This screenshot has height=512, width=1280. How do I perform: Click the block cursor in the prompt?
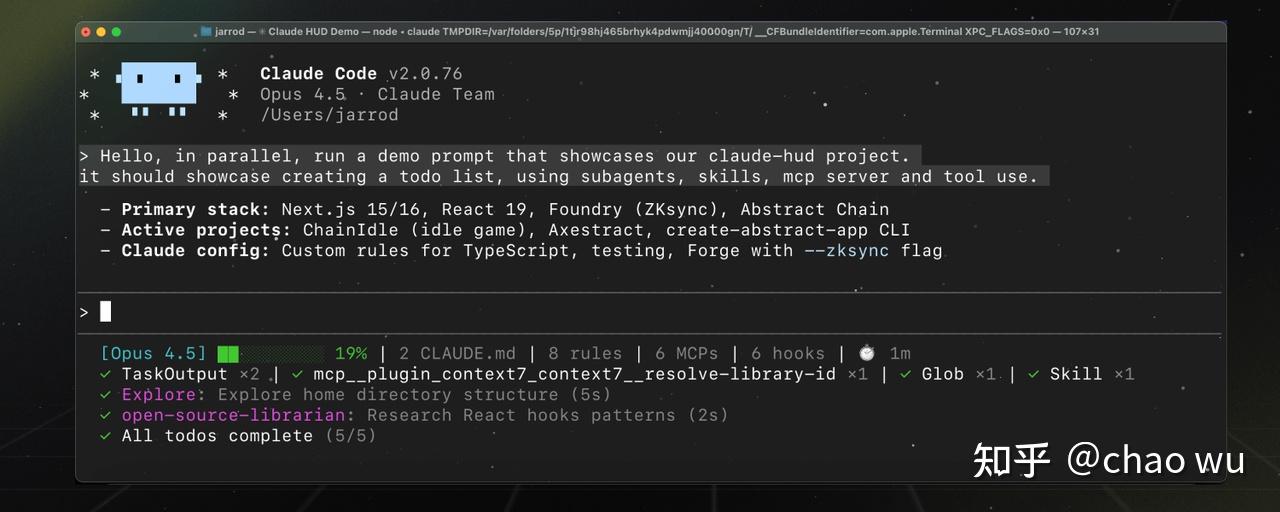point(106,312)
